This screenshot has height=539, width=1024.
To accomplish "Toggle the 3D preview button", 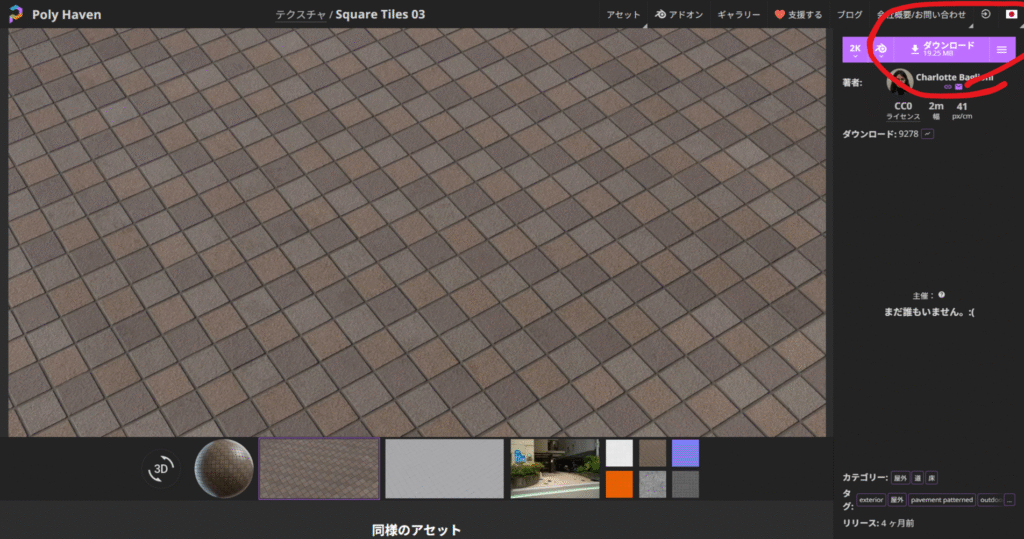I will click(x=161, y=468).
